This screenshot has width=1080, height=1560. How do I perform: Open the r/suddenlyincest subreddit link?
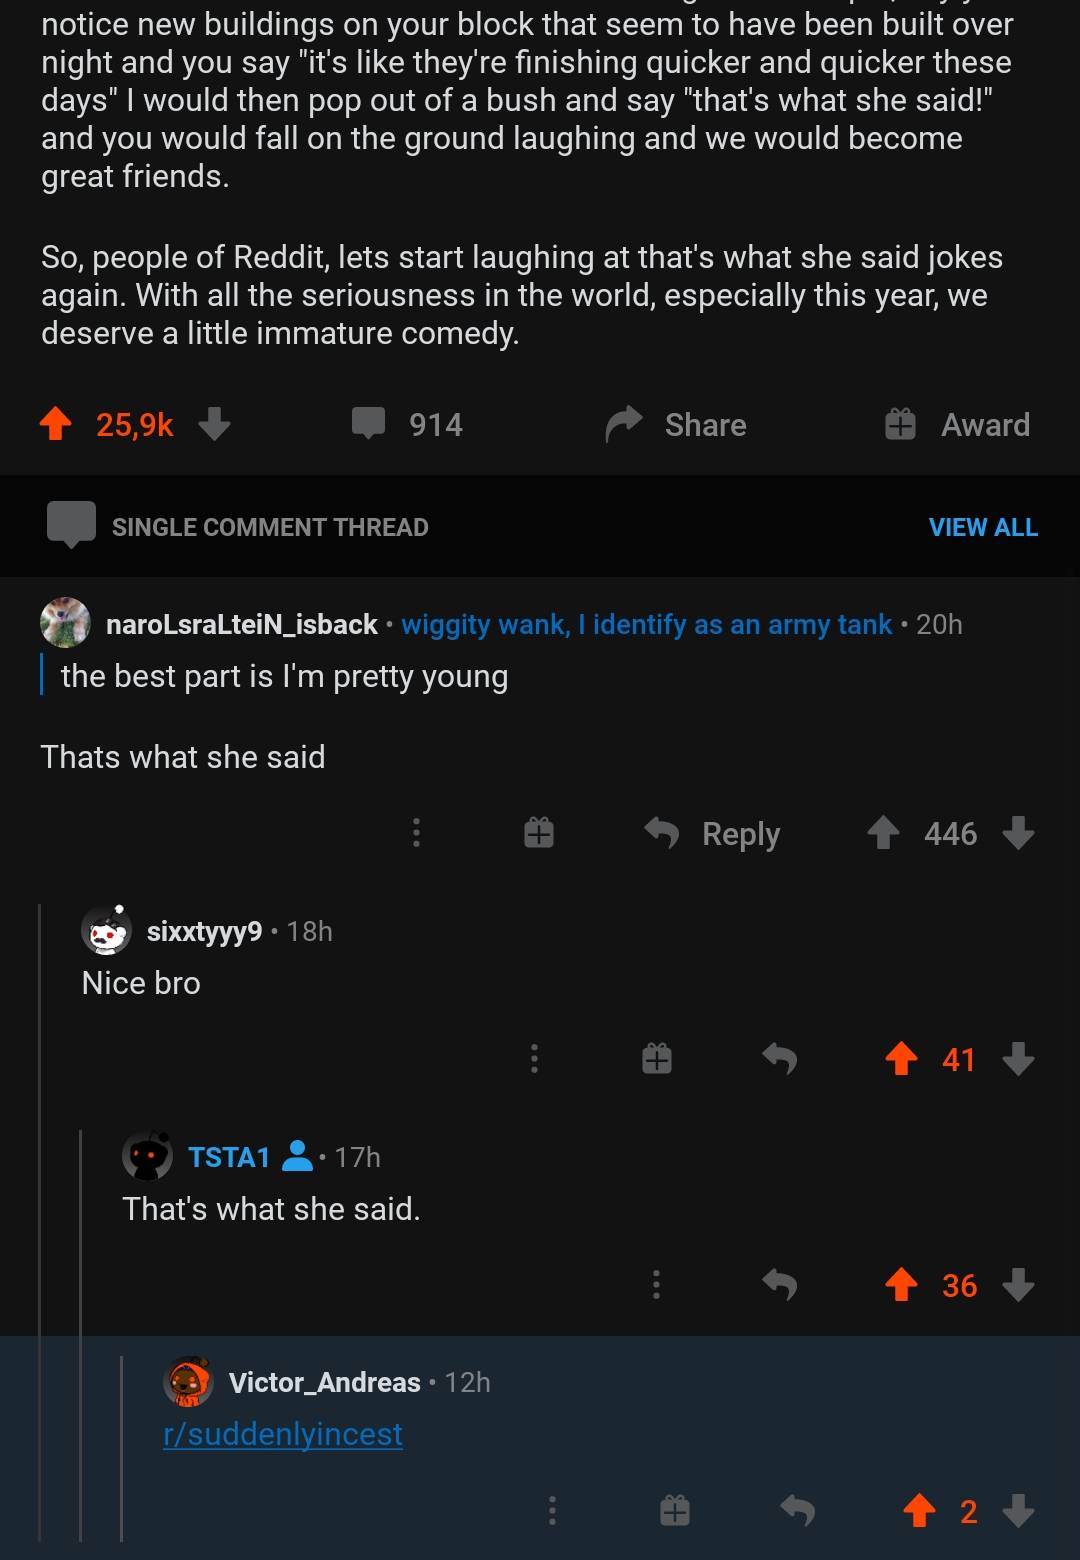tap(283, 1434)
